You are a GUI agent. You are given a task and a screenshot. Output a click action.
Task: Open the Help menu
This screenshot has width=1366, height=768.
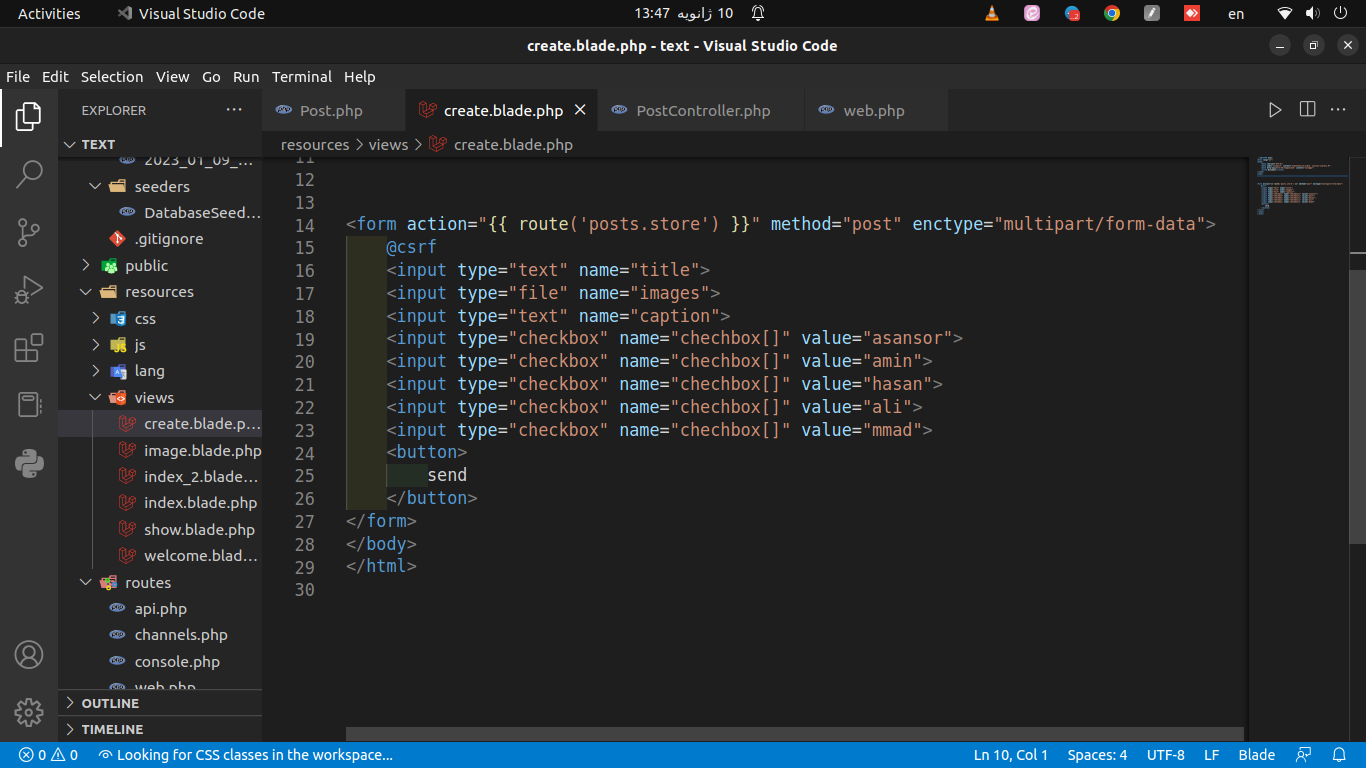coord(360,77)
